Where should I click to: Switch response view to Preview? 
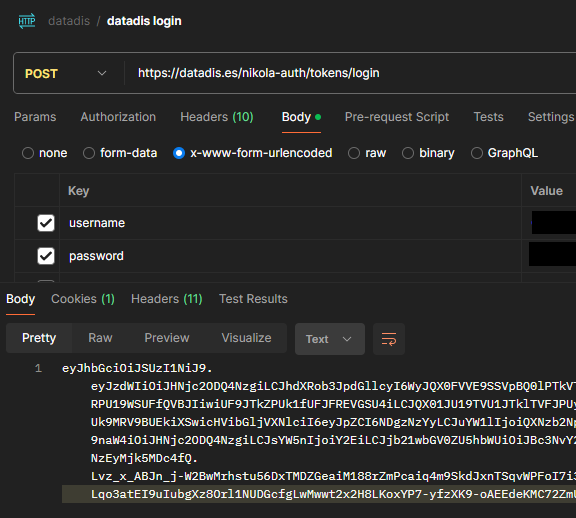click(x=167, y=338)
